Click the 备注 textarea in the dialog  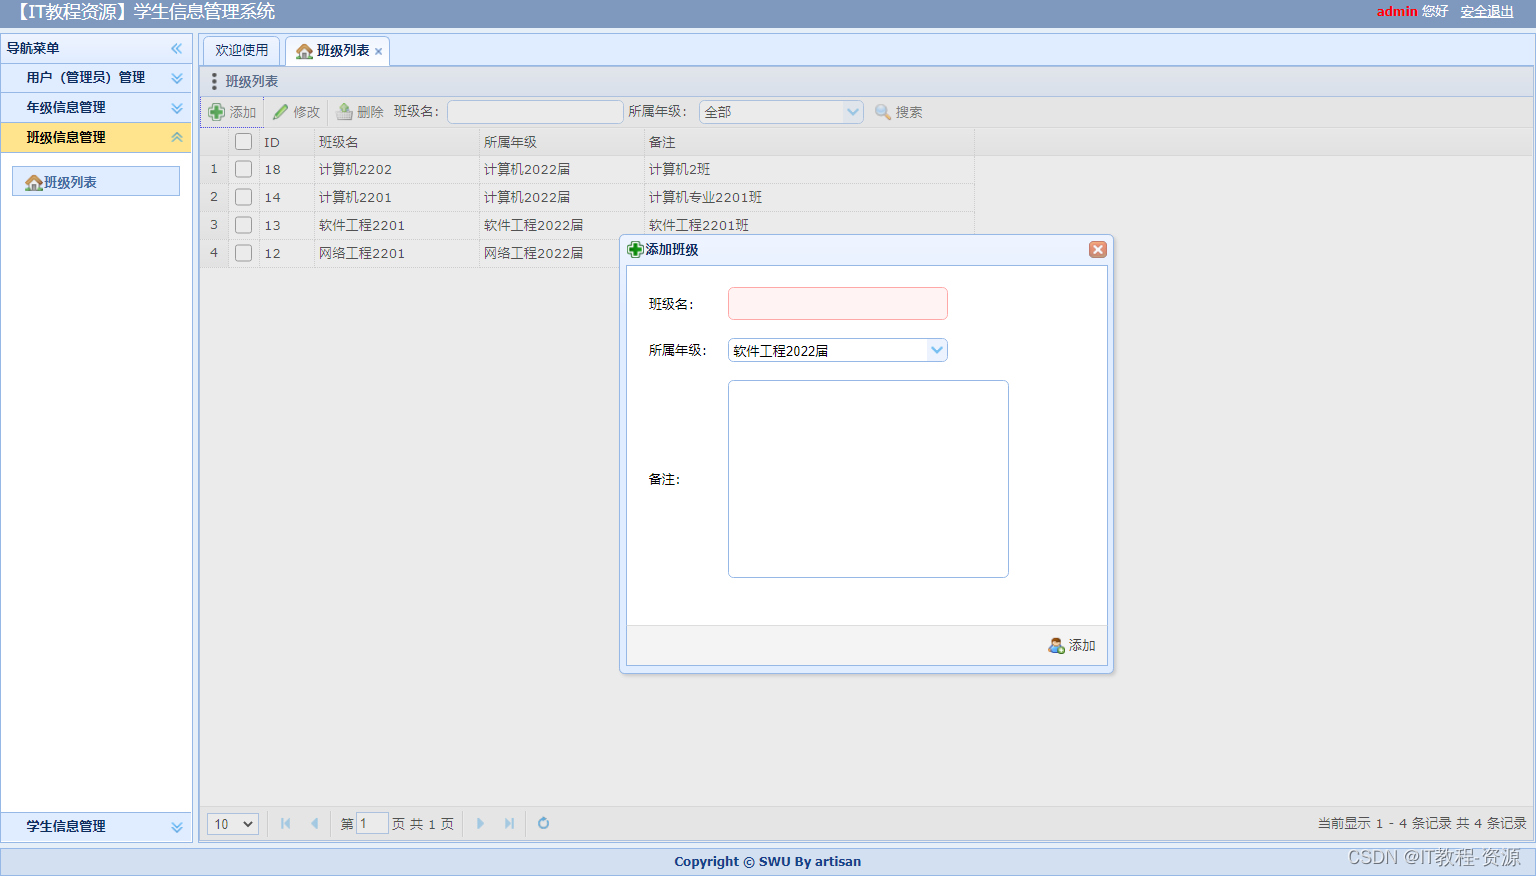click(868, 479)
